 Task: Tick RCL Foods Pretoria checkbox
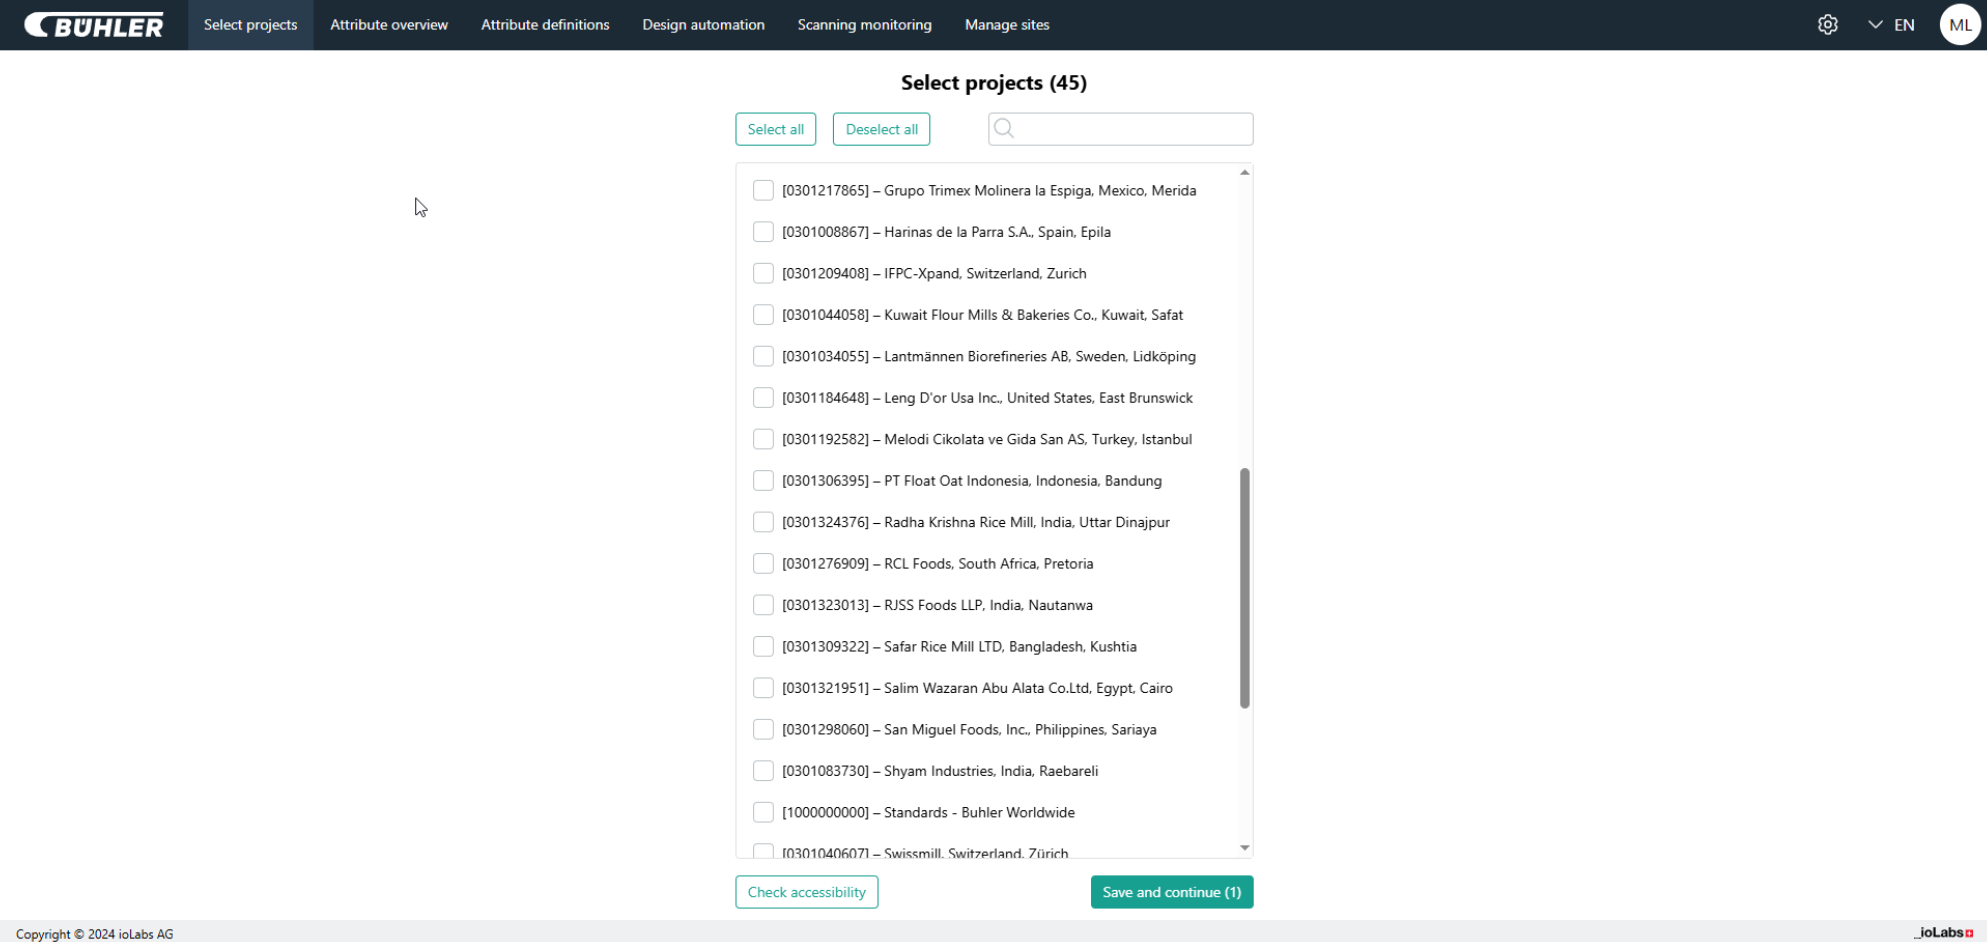pyautogui.click(x=763, y=564)
